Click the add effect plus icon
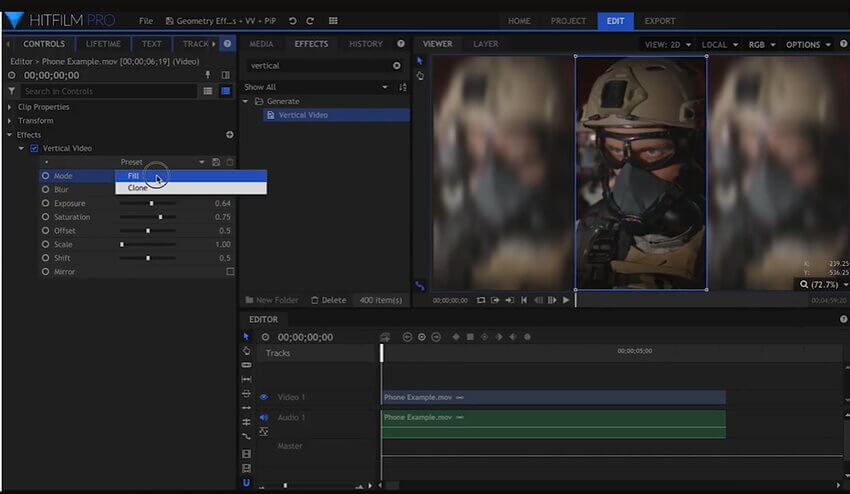Screen dimensions: 850x494 229,135
